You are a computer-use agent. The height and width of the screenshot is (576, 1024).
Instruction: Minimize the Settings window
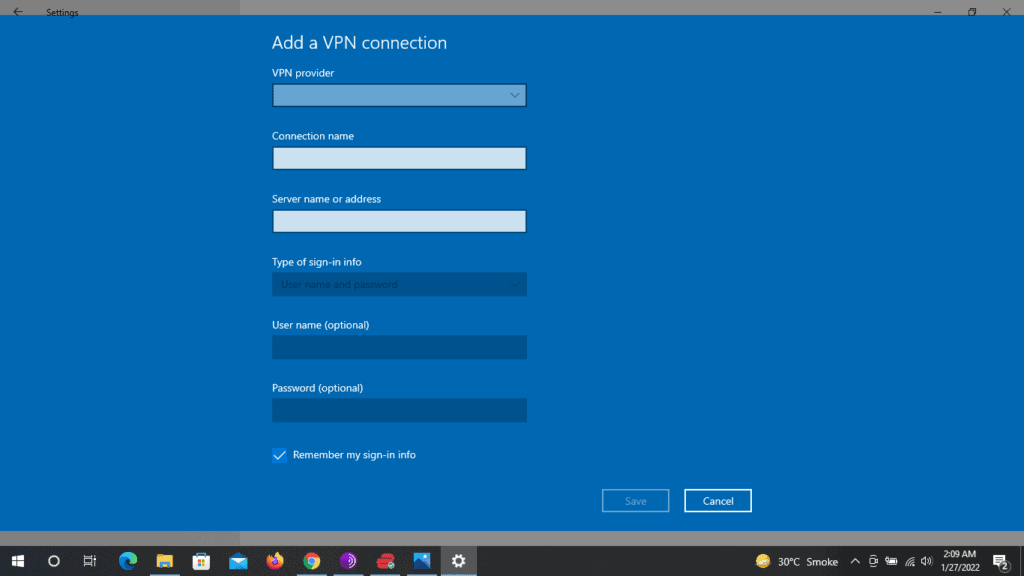click(938, 12)
